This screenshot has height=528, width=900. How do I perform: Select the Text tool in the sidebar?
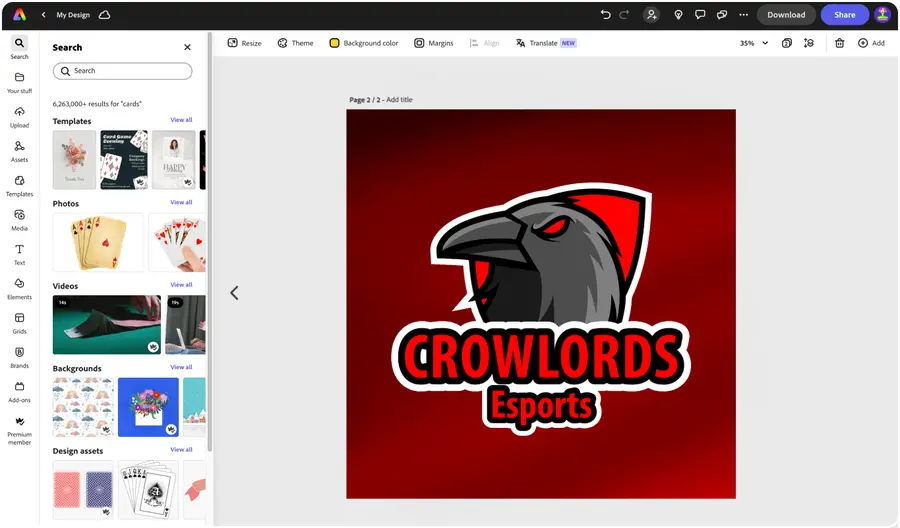20,255
